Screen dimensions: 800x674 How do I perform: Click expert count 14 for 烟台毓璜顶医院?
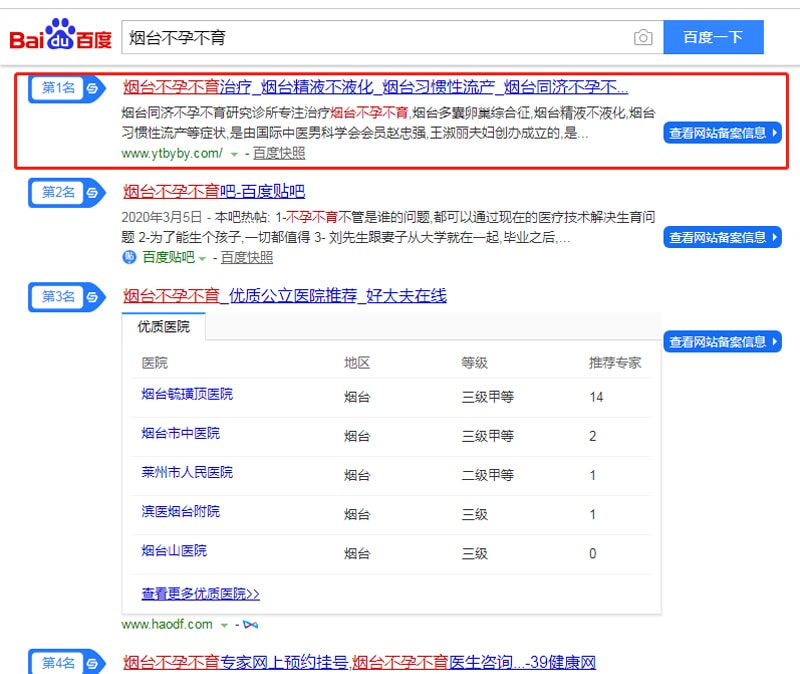[596, 397]
